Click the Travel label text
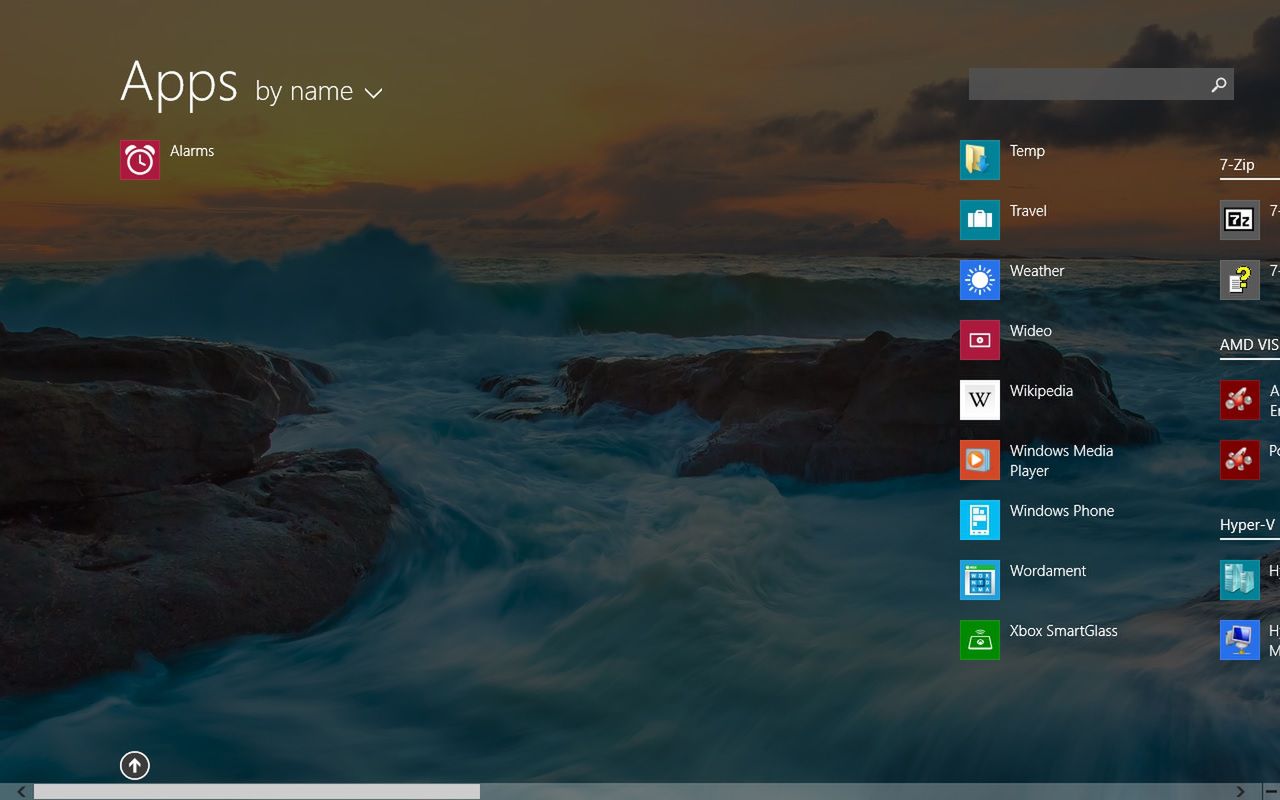The width and height of the screenshot is (1280, 800). (1028, 211)
